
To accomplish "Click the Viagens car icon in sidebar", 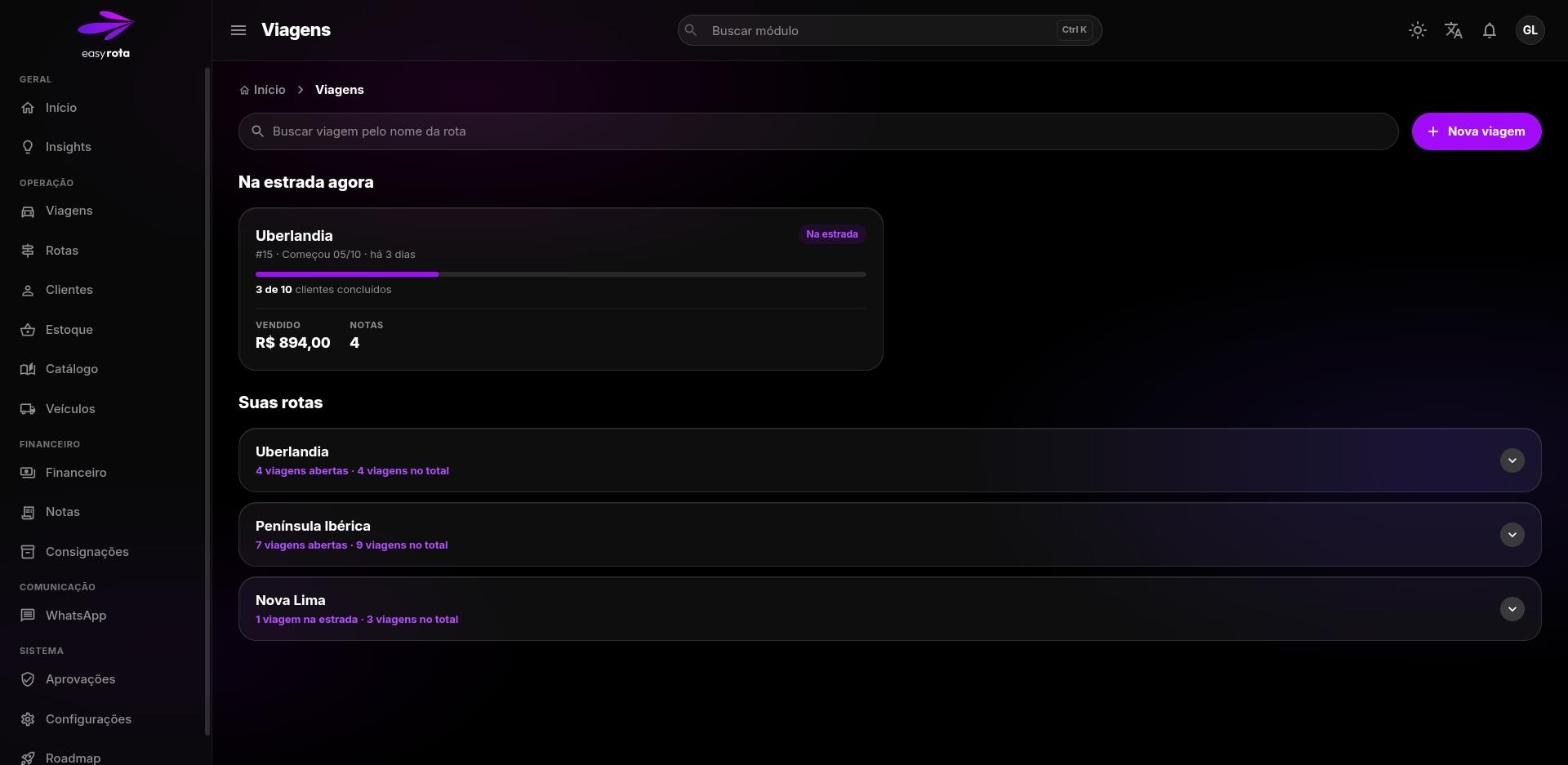I will click(28, 211).
